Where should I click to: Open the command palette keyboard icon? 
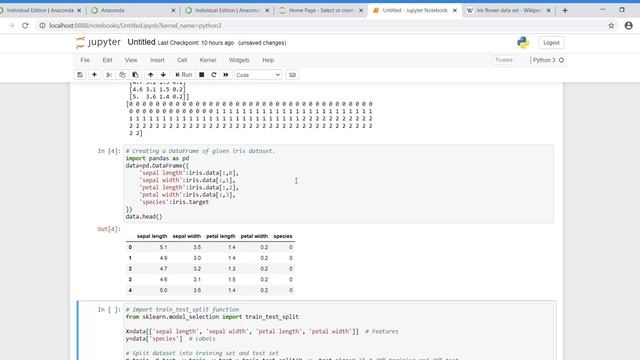coord(292,75)
